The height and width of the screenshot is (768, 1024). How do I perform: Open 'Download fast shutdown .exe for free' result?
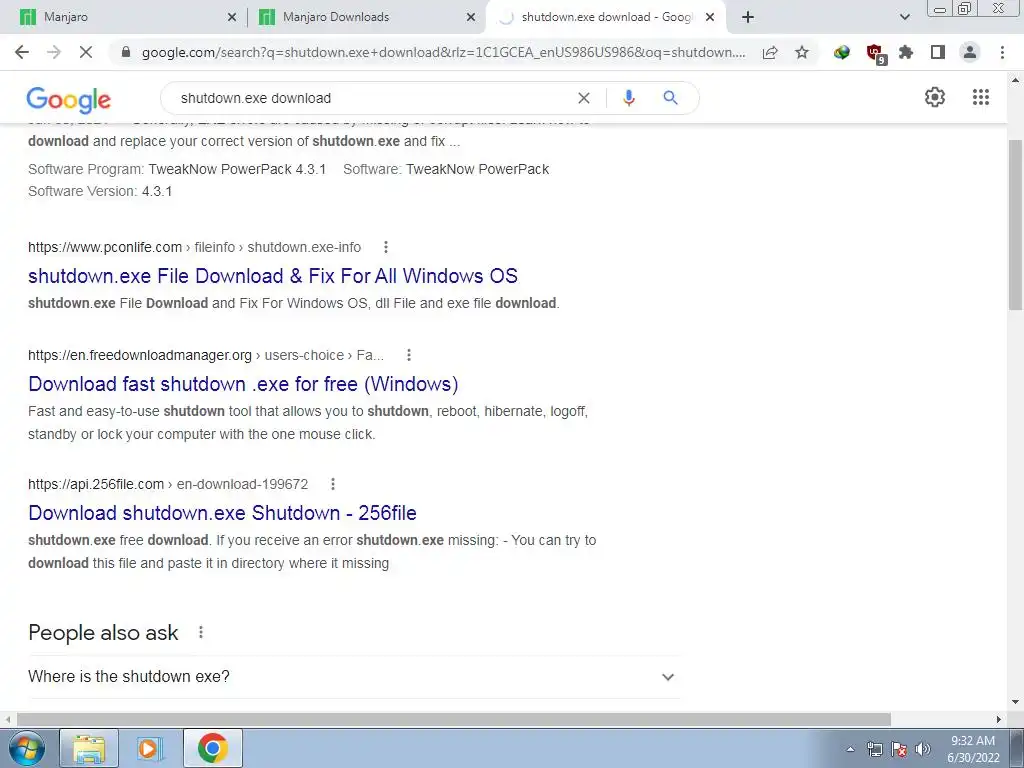tap(243, 384)
